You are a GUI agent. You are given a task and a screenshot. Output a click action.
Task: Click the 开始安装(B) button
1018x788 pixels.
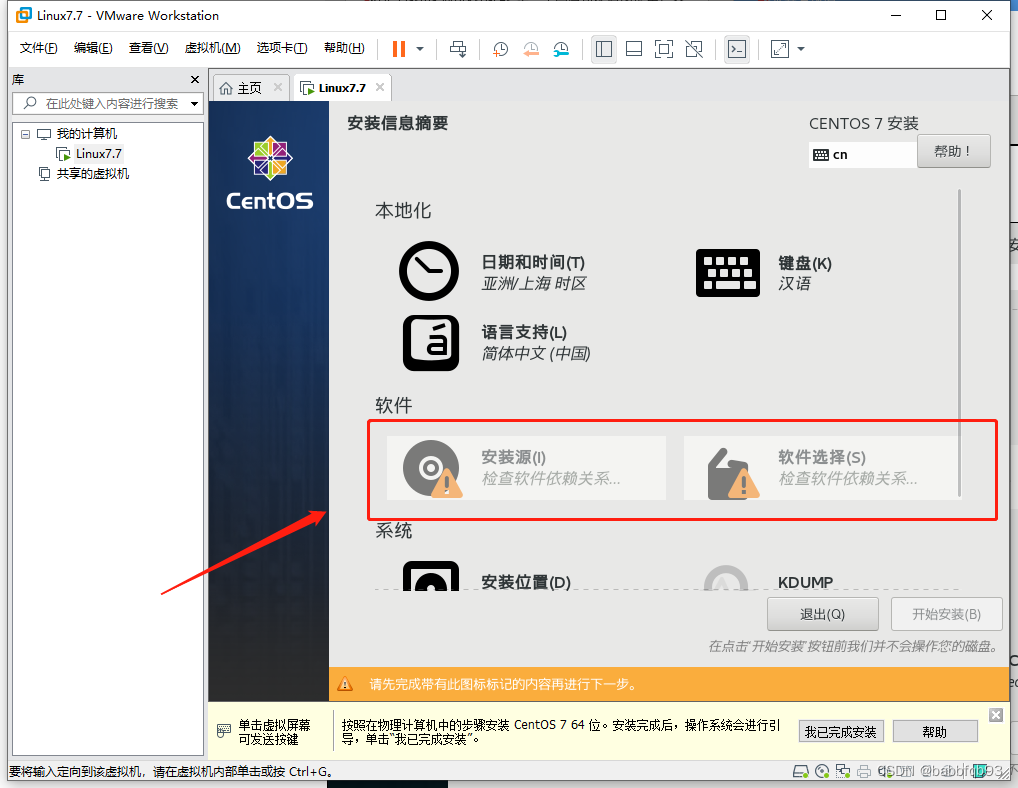(947, 614)
